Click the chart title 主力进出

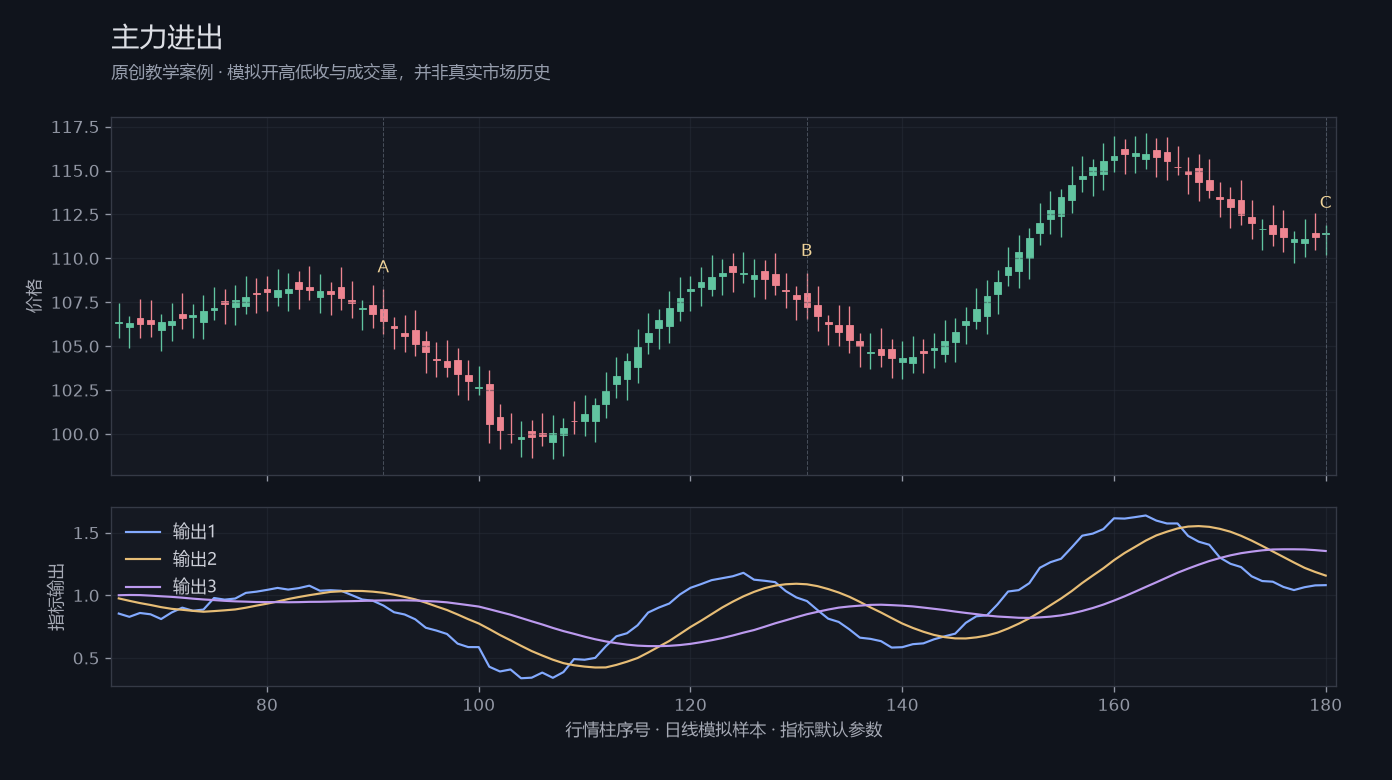tap(167, 38)
